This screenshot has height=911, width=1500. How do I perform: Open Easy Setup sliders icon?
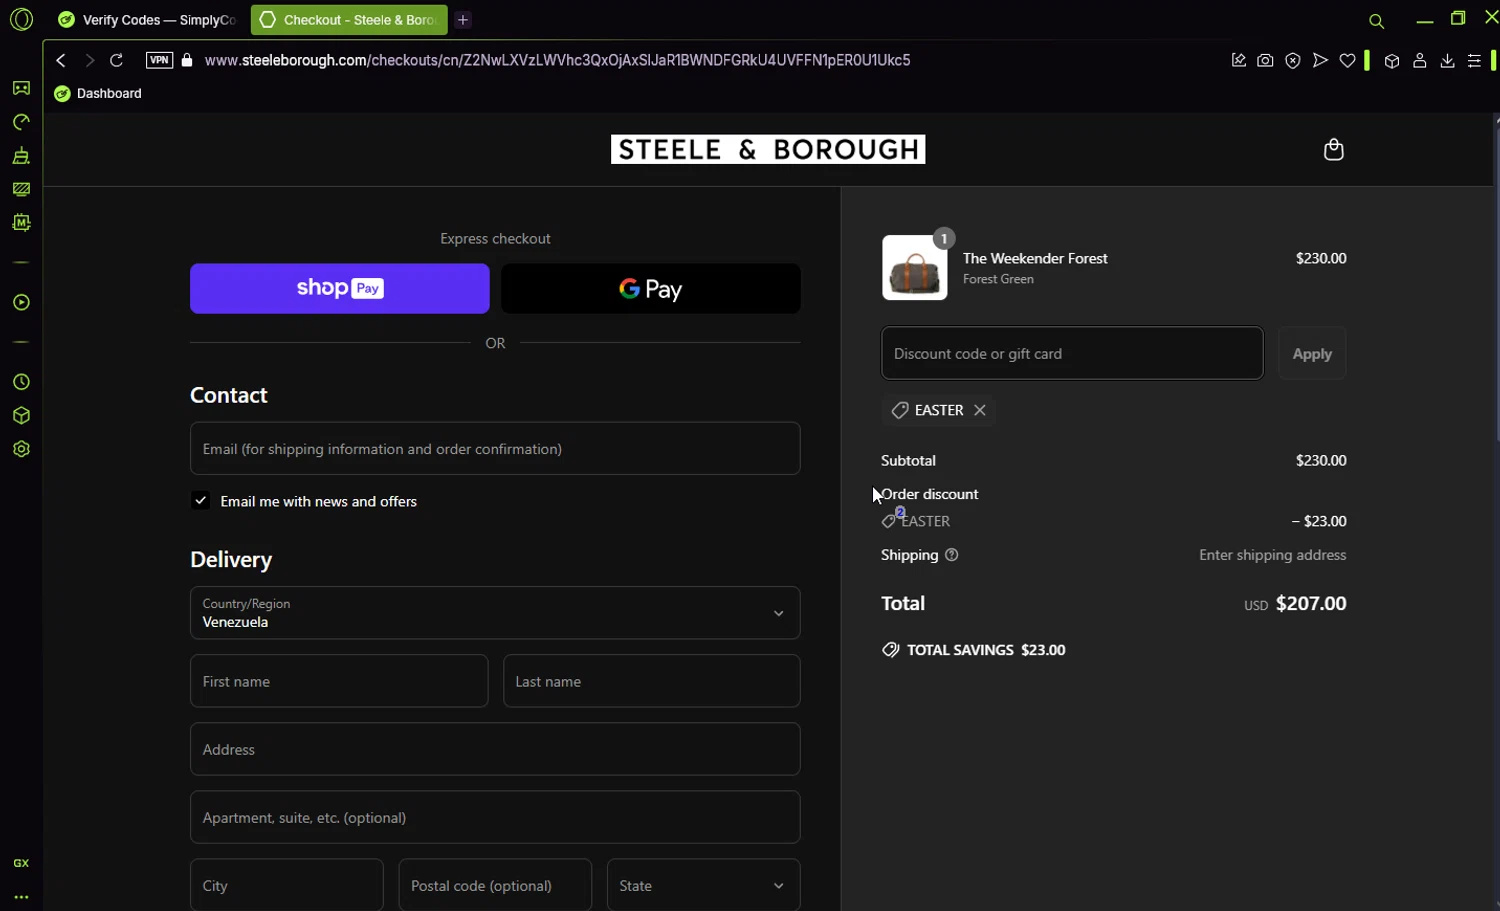[x=1474, y=60]
